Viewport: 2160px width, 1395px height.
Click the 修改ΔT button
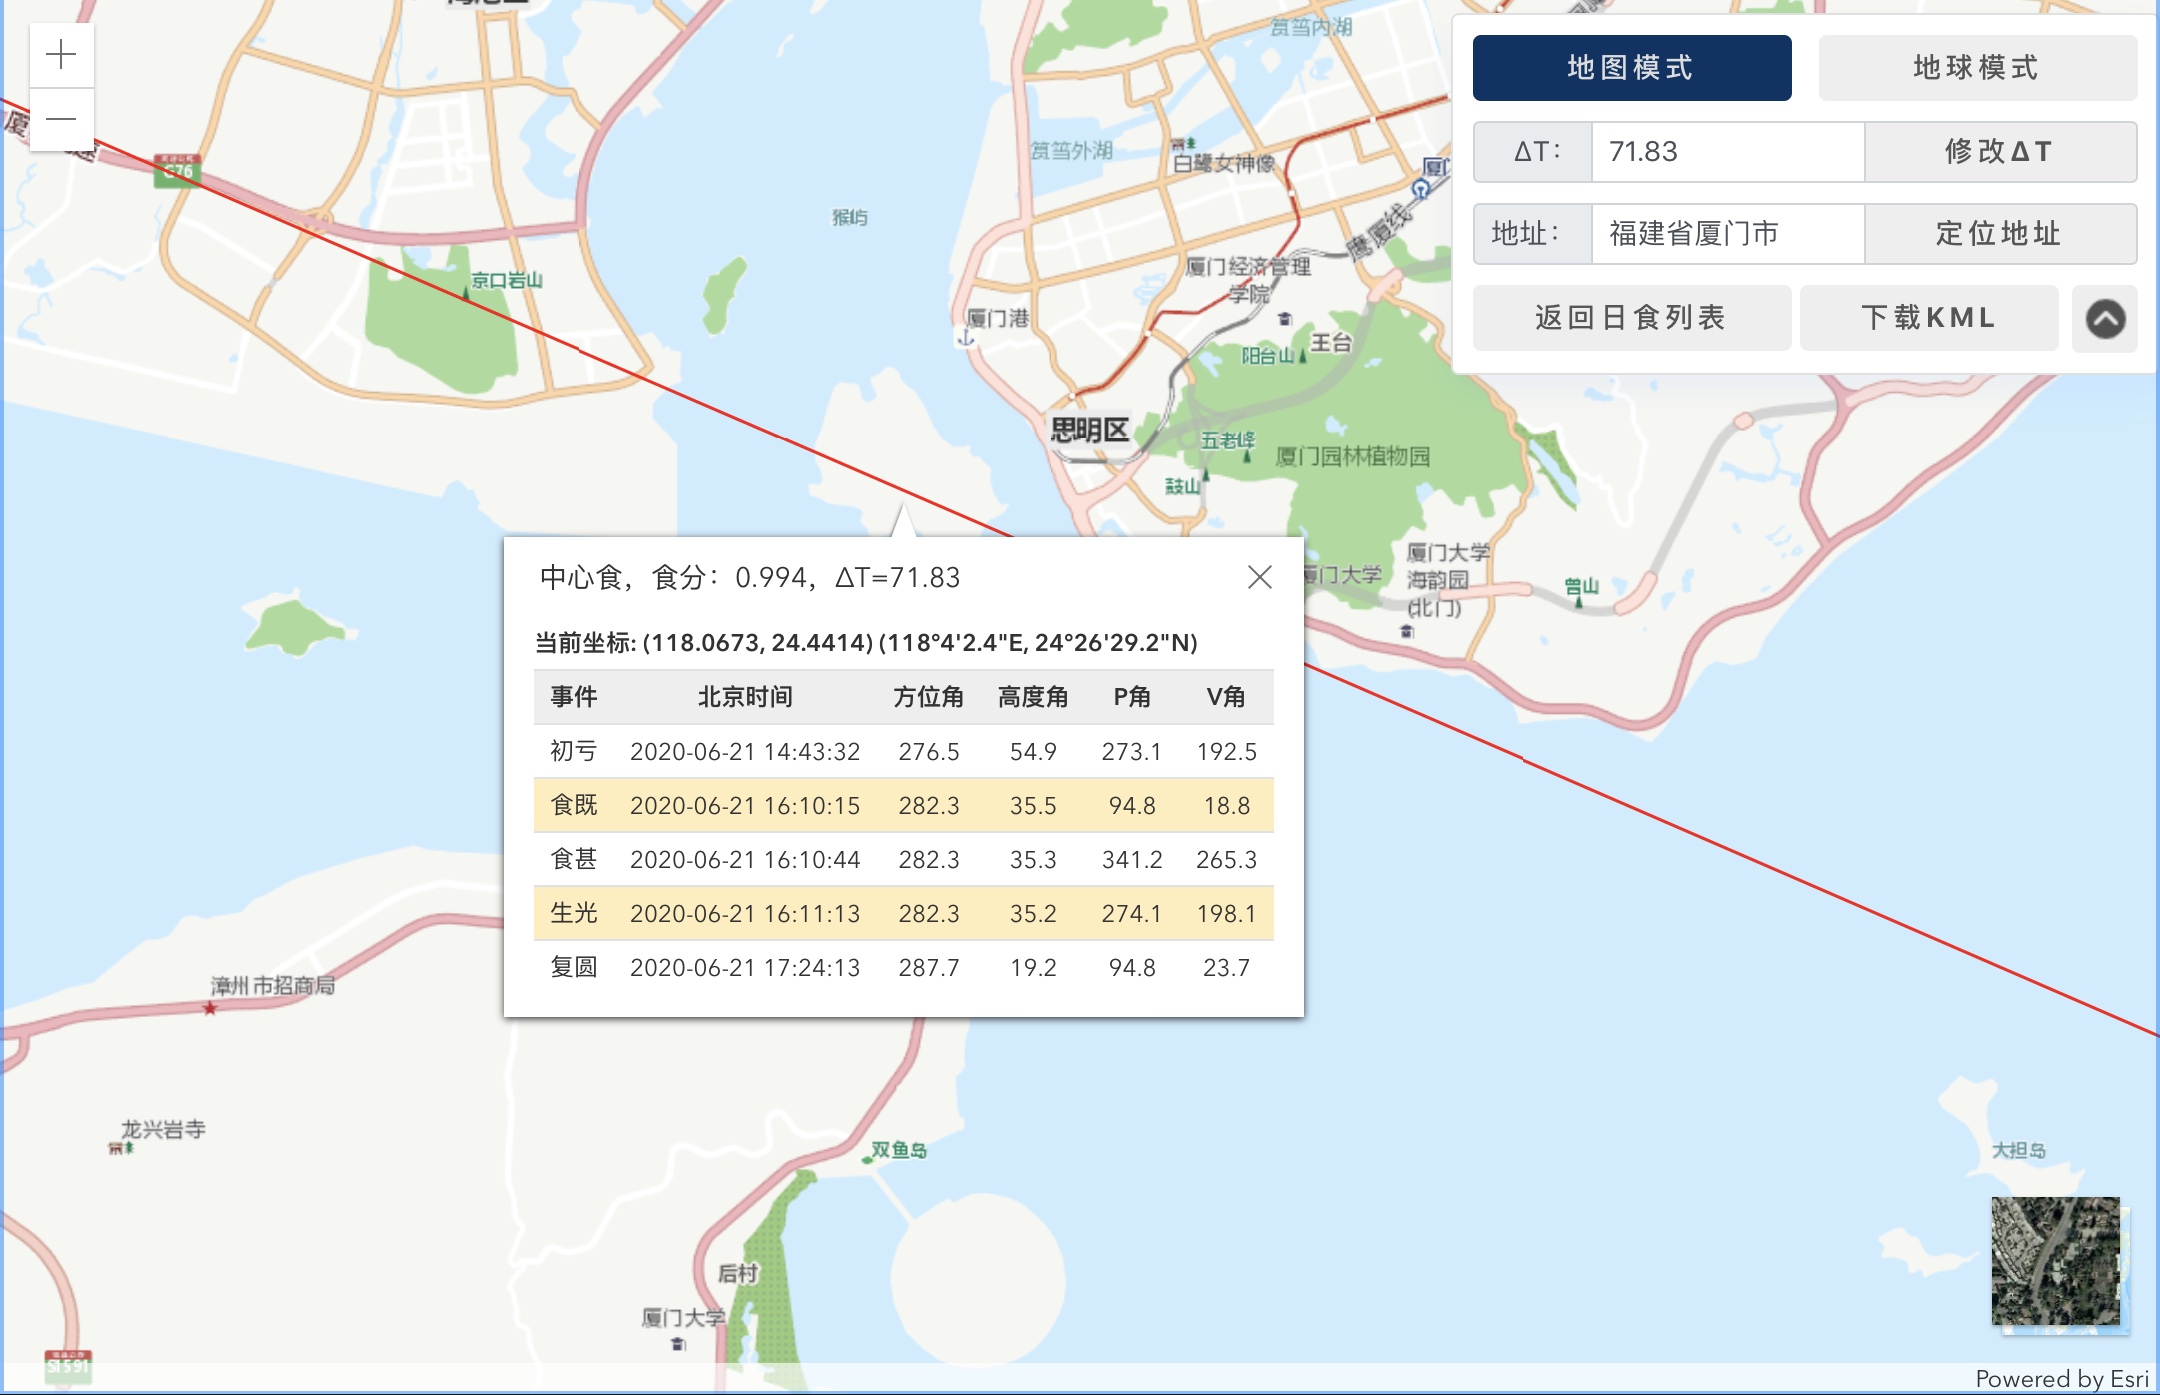point(2000,152)
